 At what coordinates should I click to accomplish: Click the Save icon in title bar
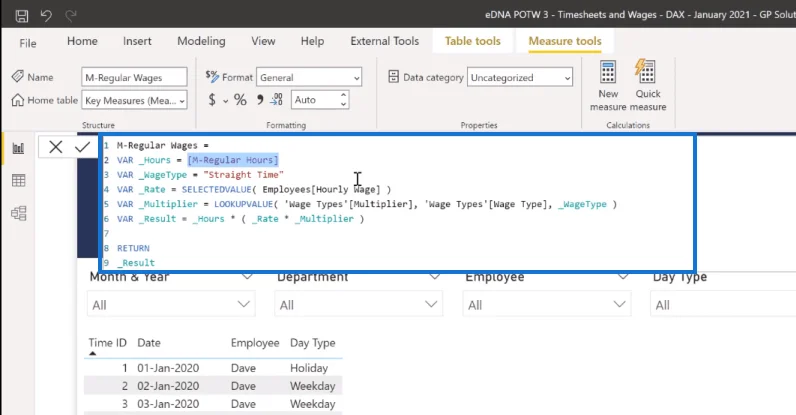tap(22, 16)
